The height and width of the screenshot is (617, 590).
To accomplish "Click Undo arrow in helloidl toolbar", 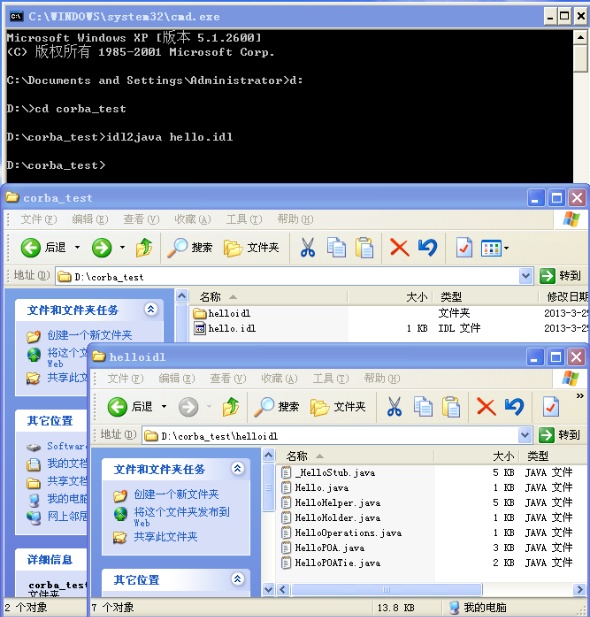I will pos(514,406).
